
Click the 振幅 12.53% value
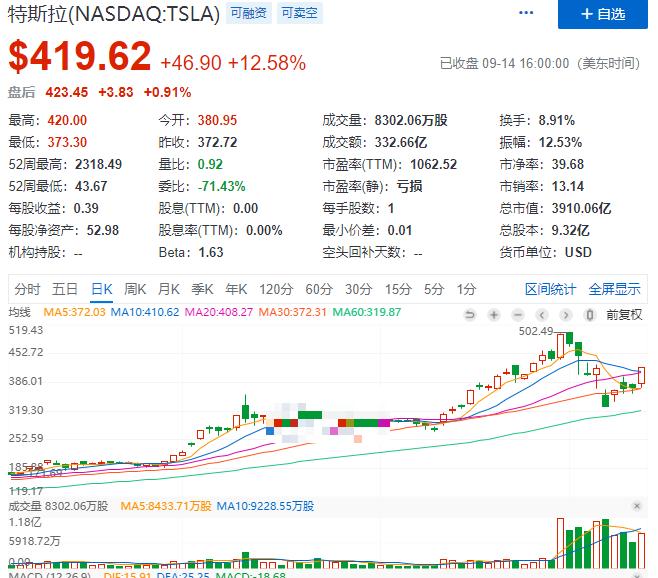click(x=560, y=142)
